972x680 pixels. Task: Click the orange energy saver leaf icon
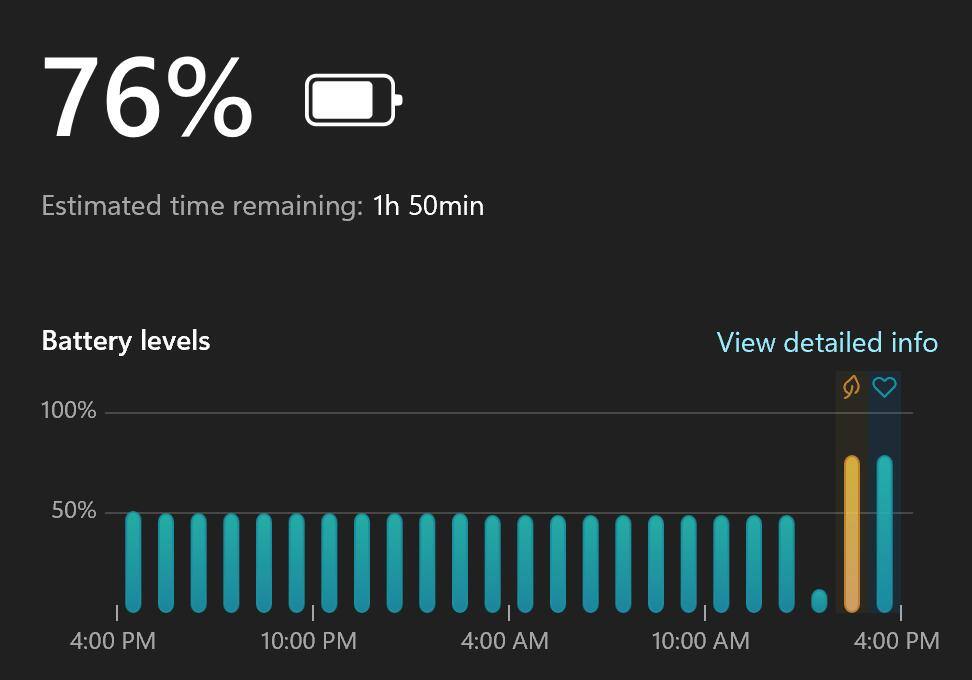tap(851, 387)
